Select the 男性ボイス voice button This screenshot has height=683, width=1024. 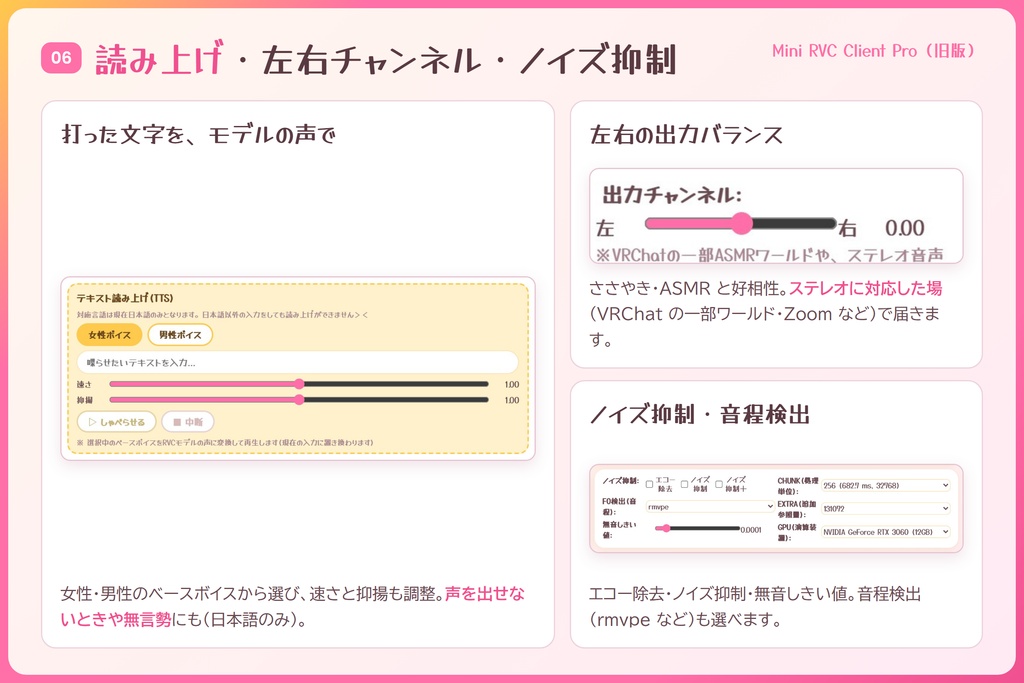tap(180, 335)
